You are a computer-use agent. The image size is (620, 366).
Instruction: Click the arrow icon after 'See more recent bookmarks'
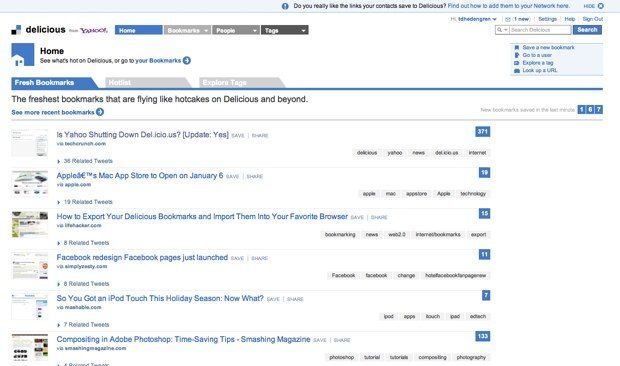point(100,112)
